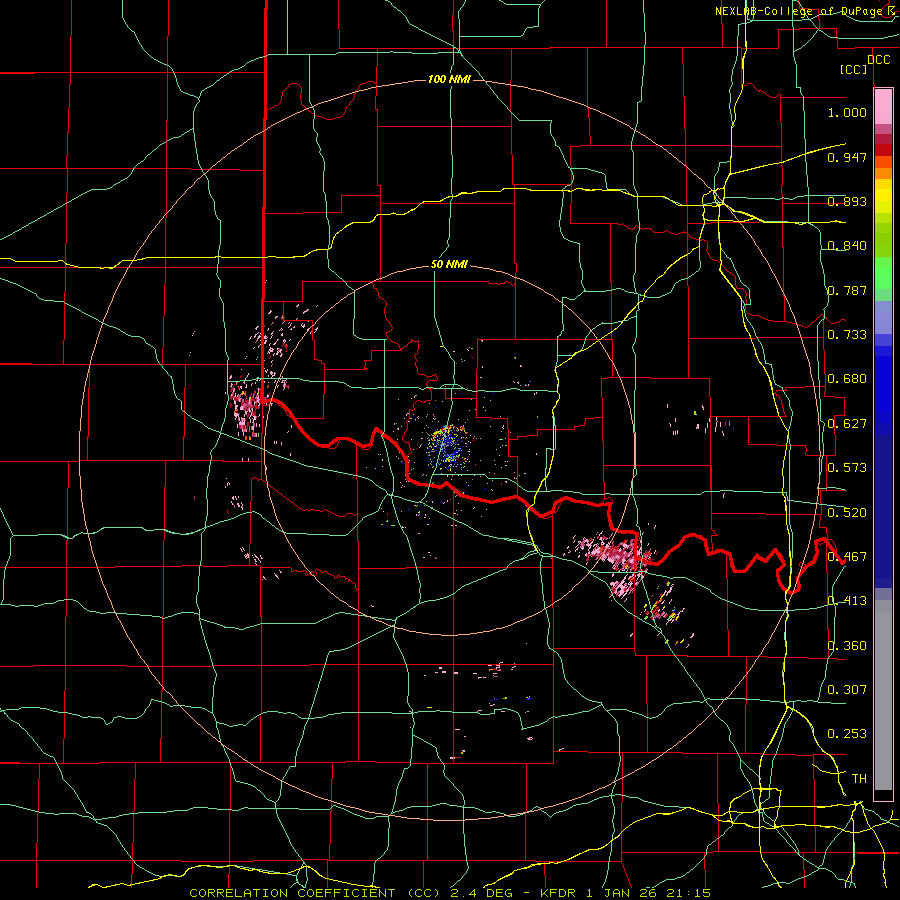Click the pink echo cluster west along the state border
The image size is (900, 900).
[247, 405]
